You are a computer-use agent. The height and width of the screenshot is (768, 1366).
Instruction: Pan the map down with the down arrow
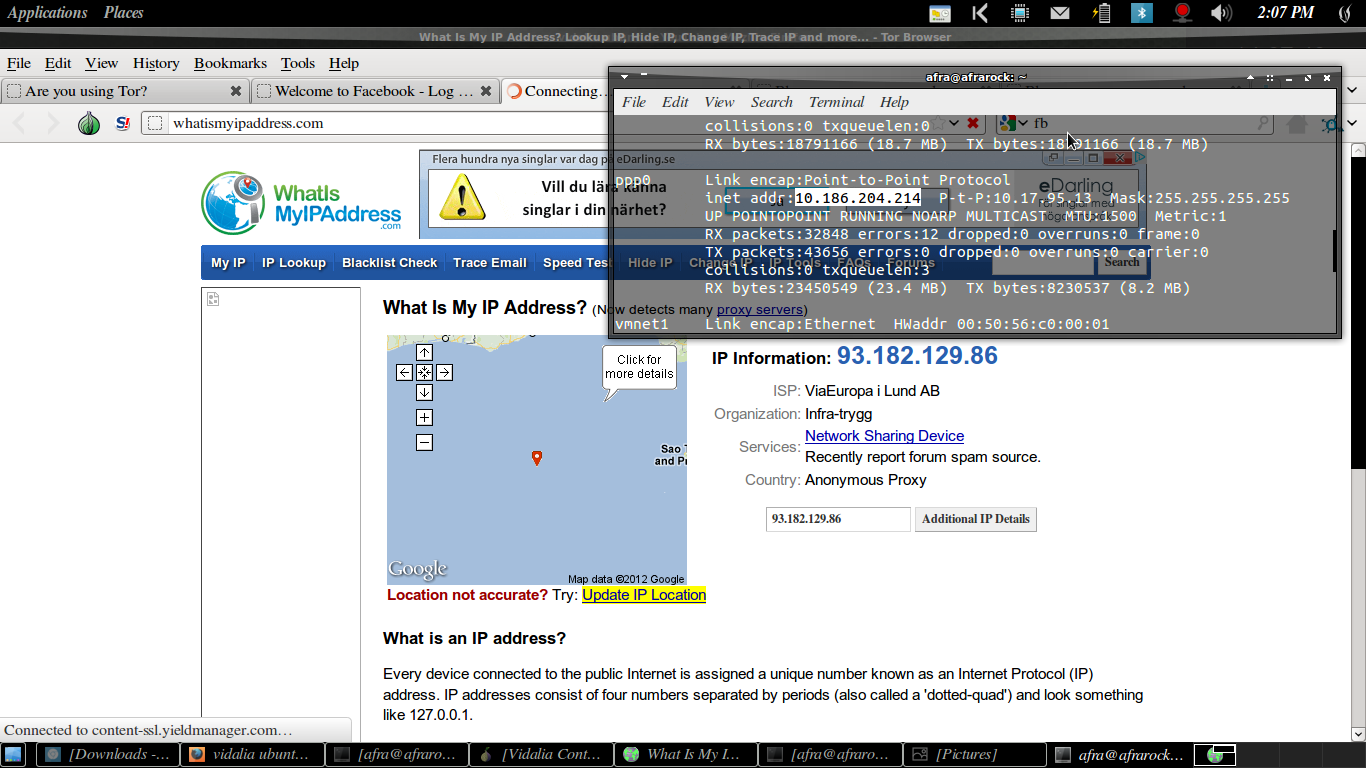[424, 392]
